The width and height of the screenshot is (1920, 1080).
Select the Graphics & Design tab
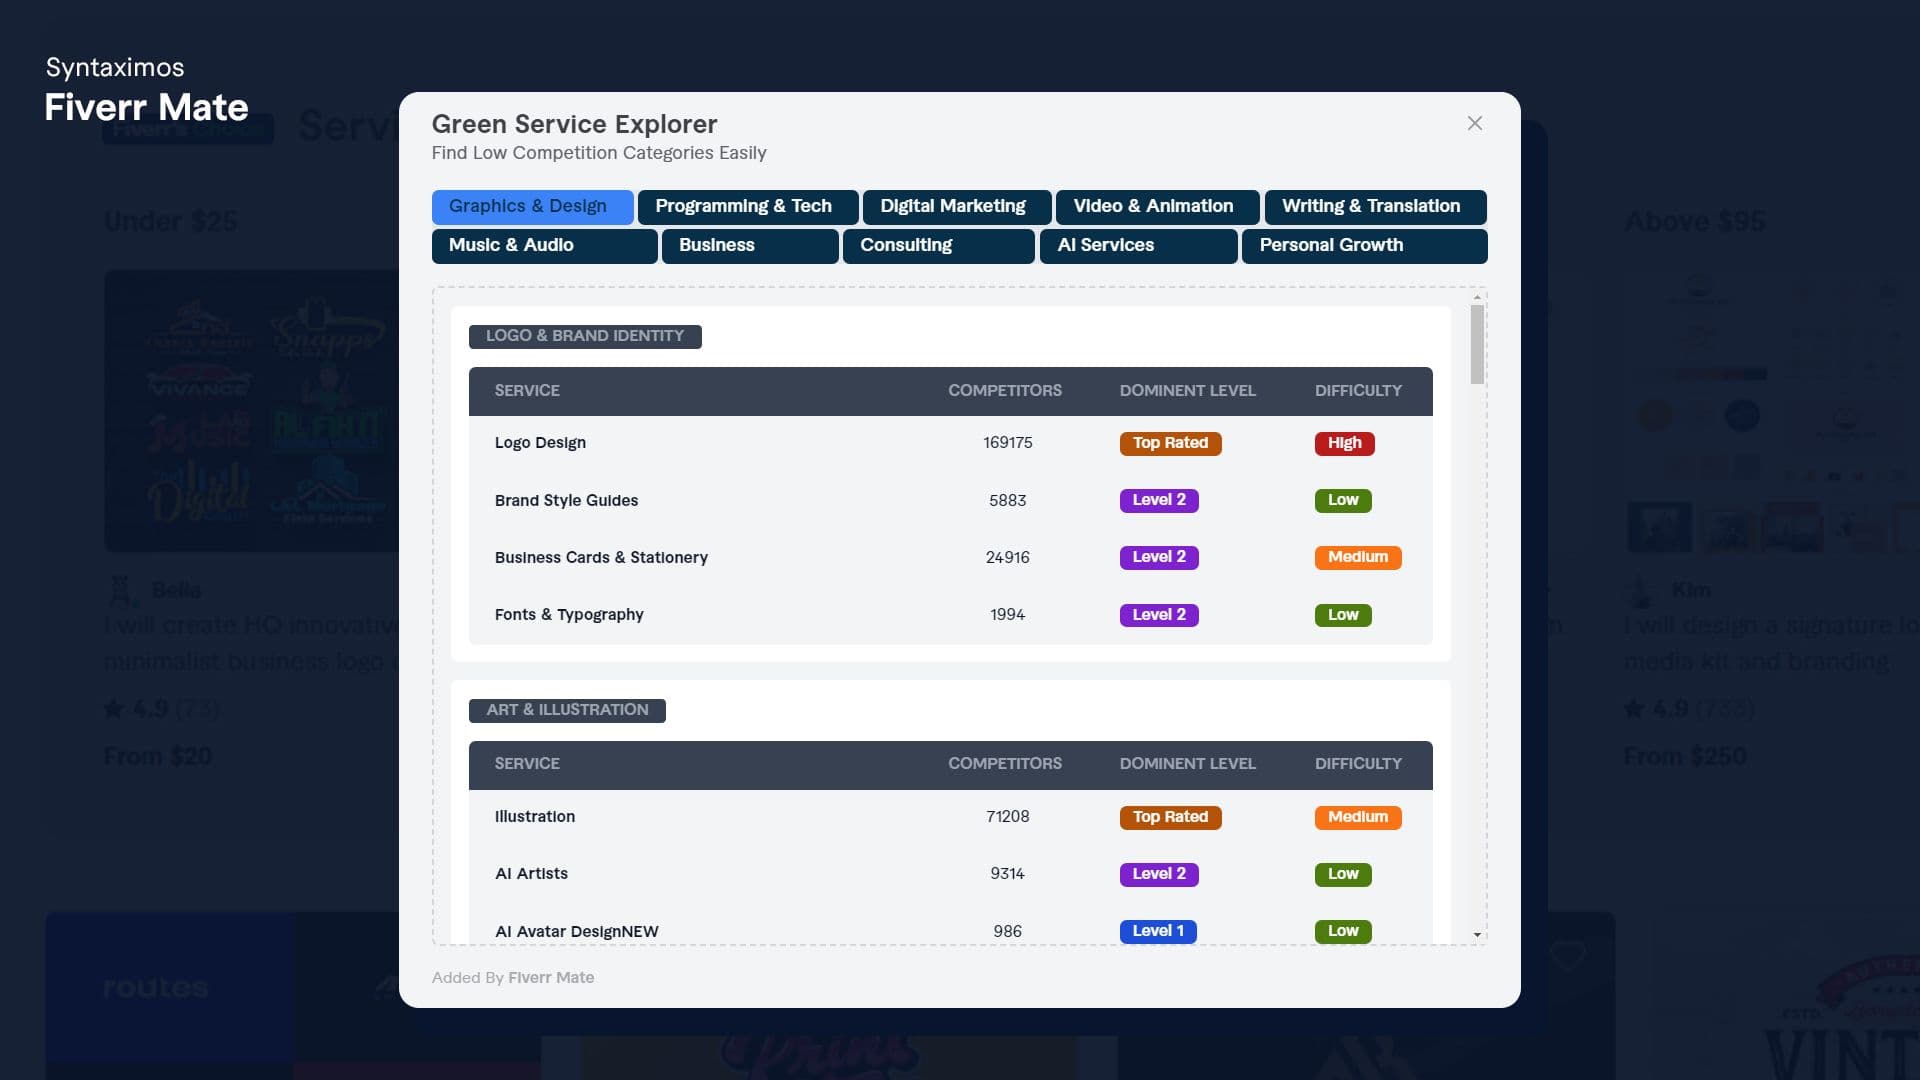point(532,206)
